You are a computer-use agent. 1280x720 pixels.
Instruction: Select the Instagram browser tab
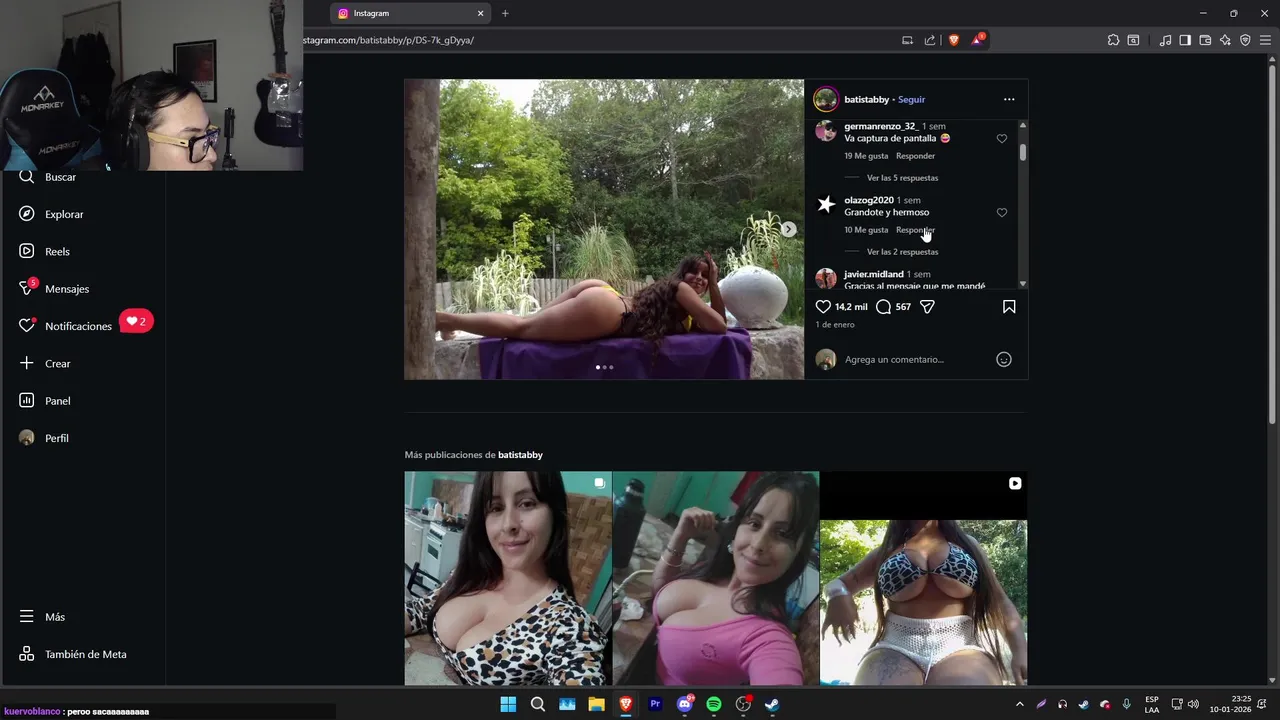coord(410,13)
